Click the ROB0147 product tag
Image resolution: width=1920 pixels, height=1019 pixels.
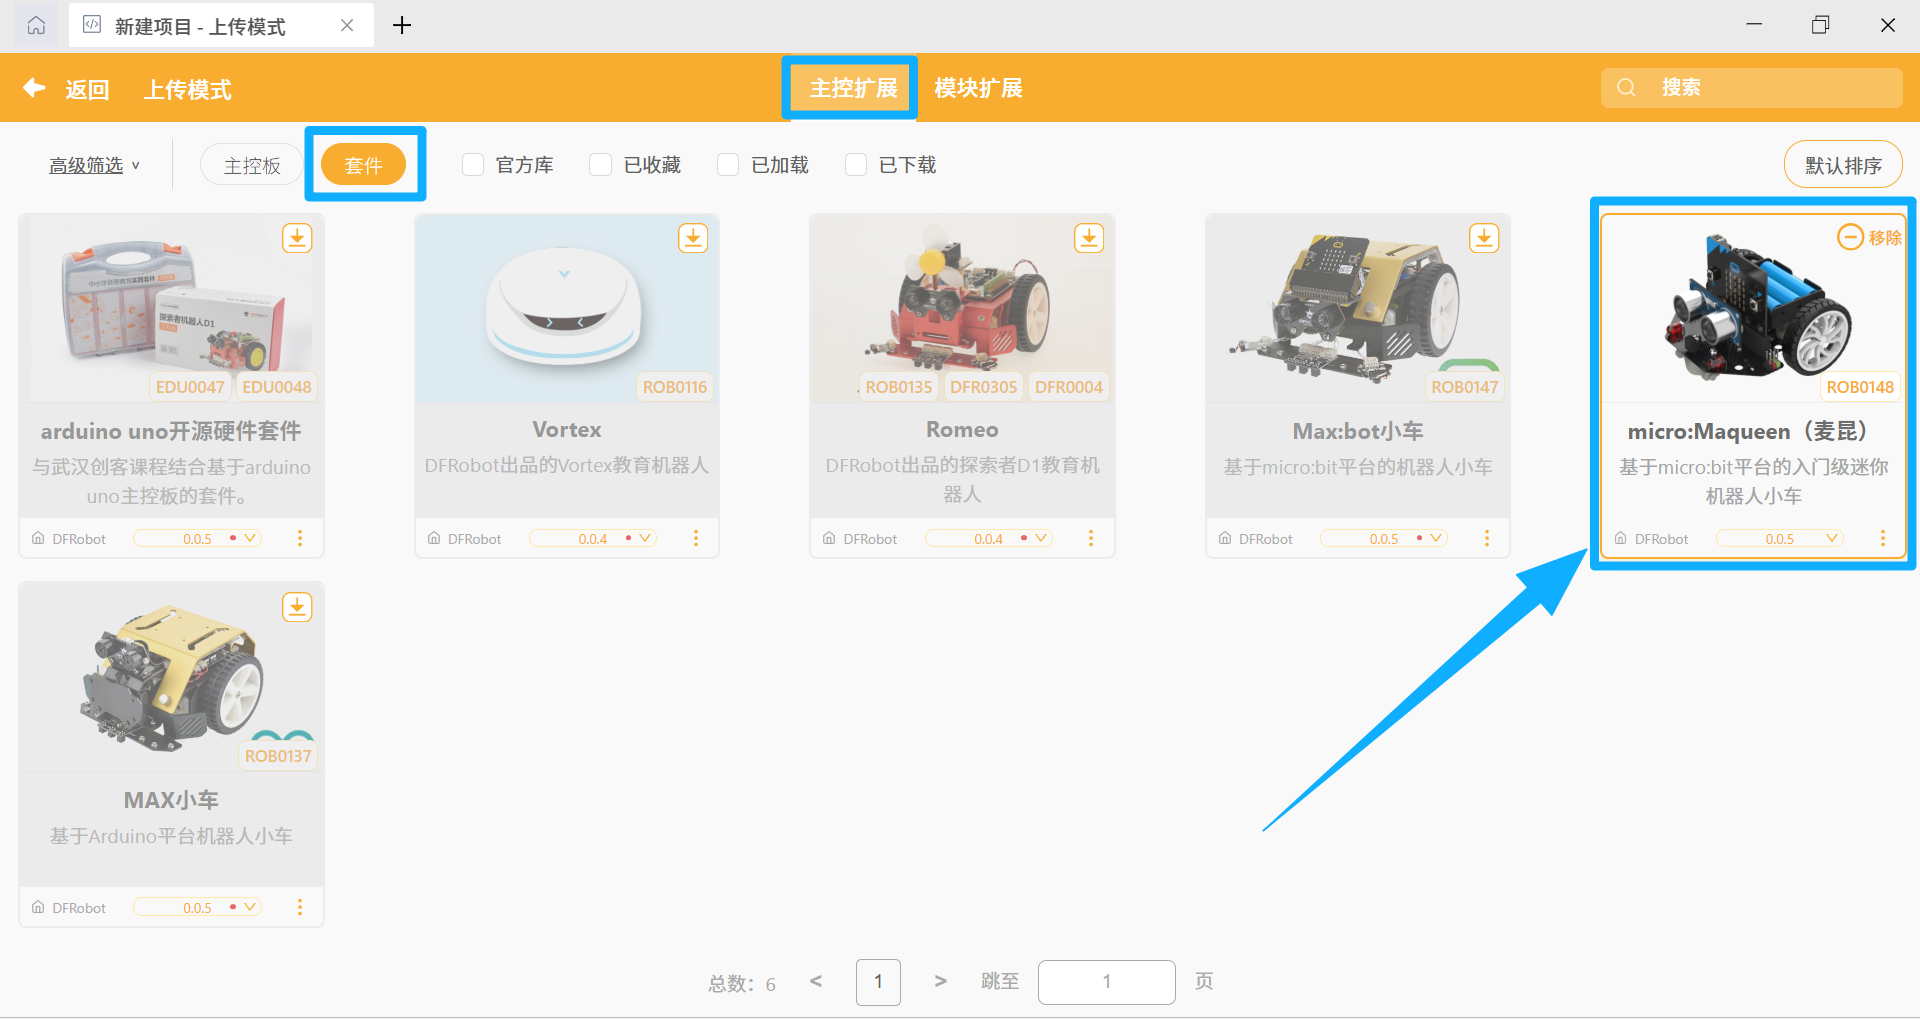[1465, 387]
